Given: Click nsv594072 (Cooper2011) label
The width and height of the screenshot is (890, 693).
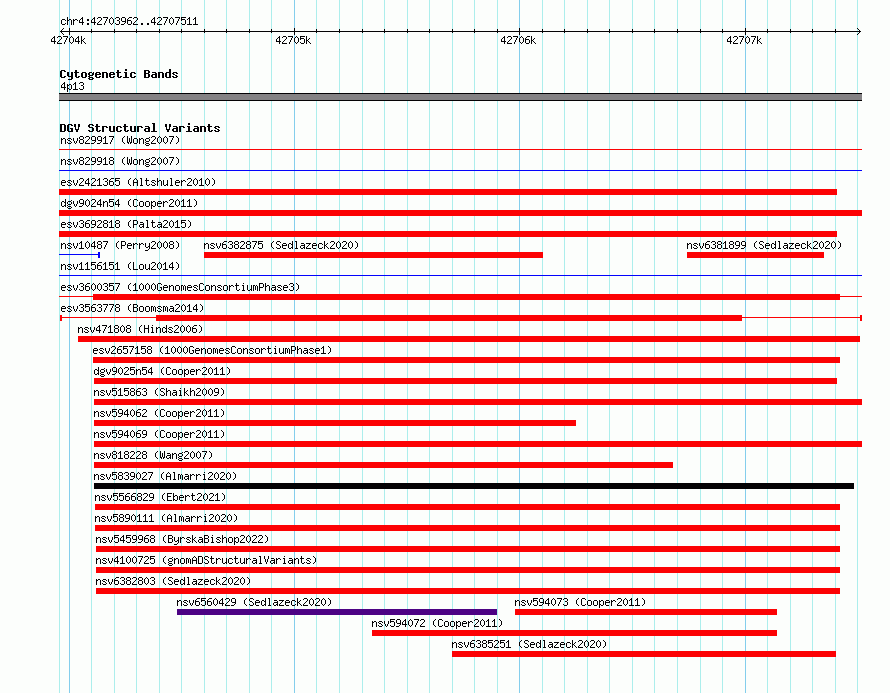Looking at the screenshot, I should [x=437, y=623].
